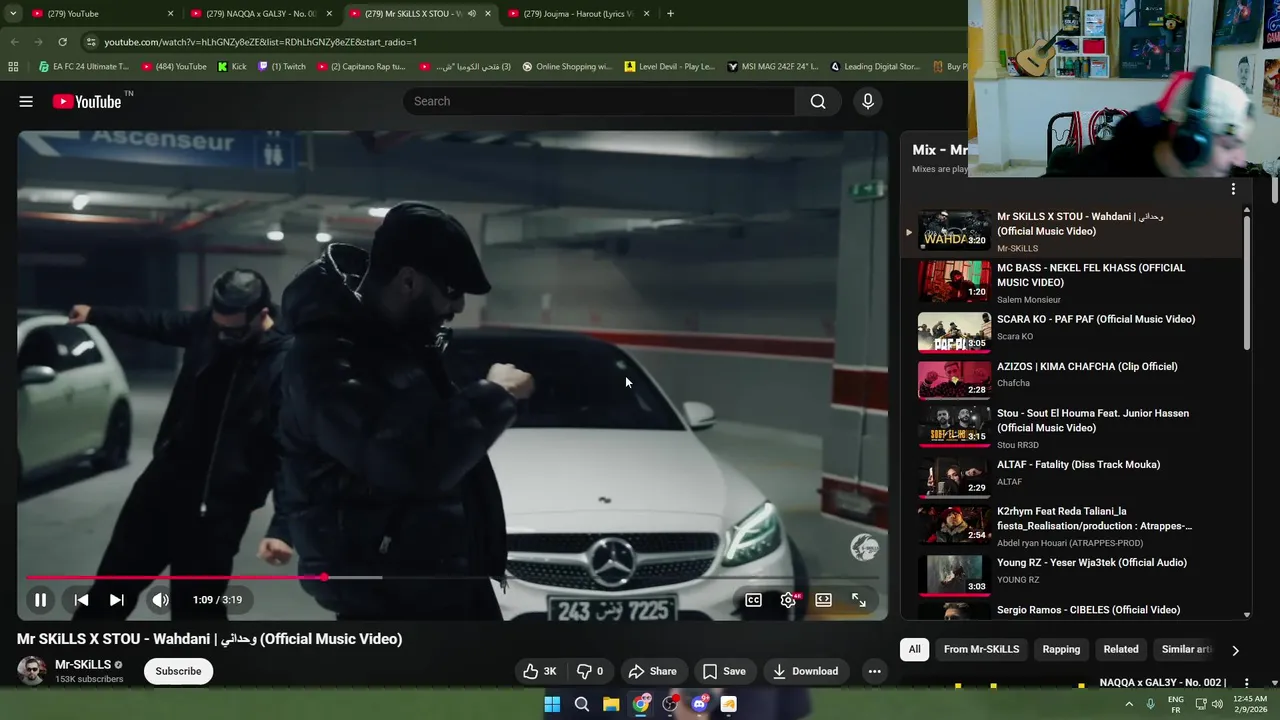The height and width of the screenshot is (720, 1280).
Task: Open Windows Start menu
Action: pyautogui.click(x=552, y=704)
